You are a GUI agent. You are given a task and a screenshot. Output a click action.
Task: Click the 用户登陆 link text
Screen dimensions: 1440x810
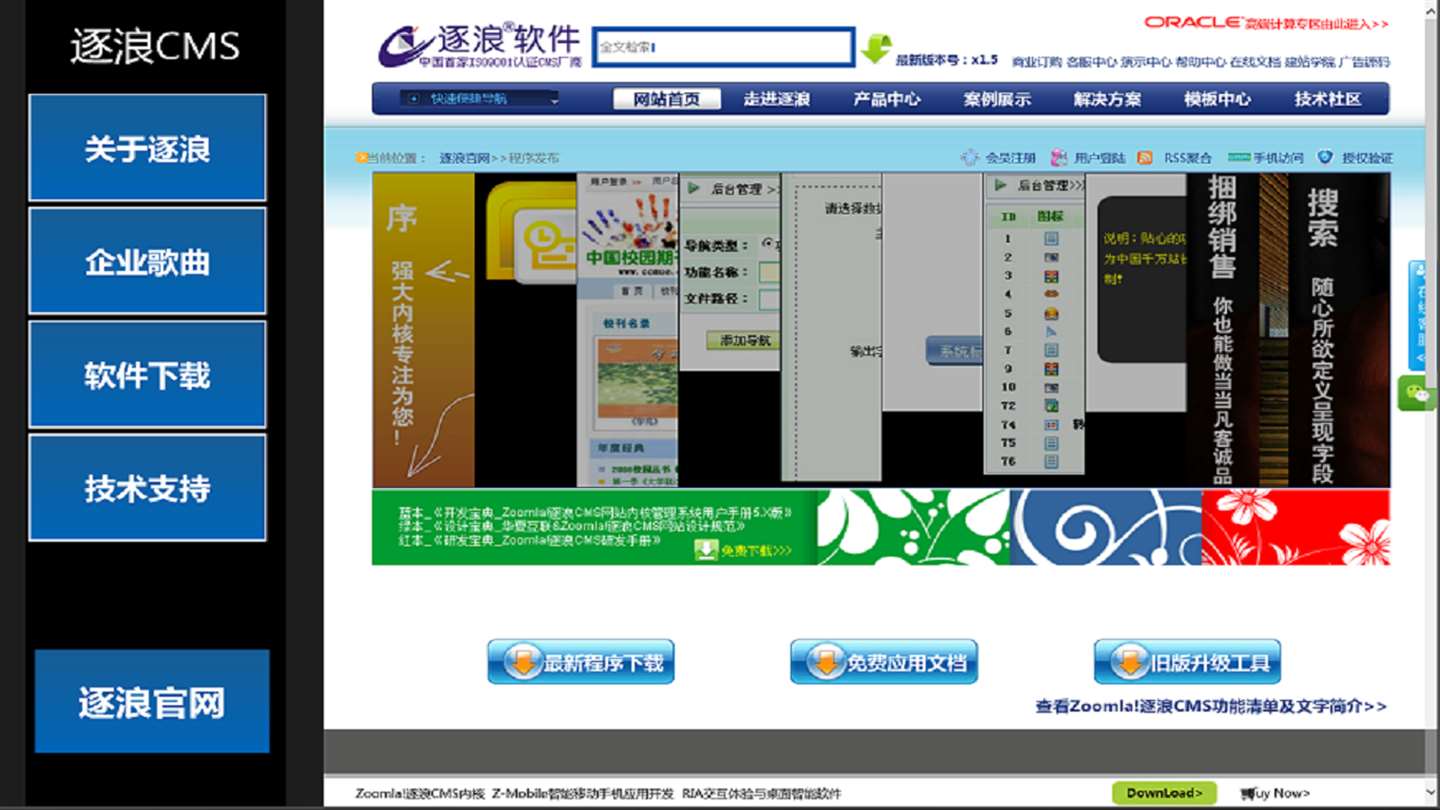pyautogui.click(x=1100, y=158)
